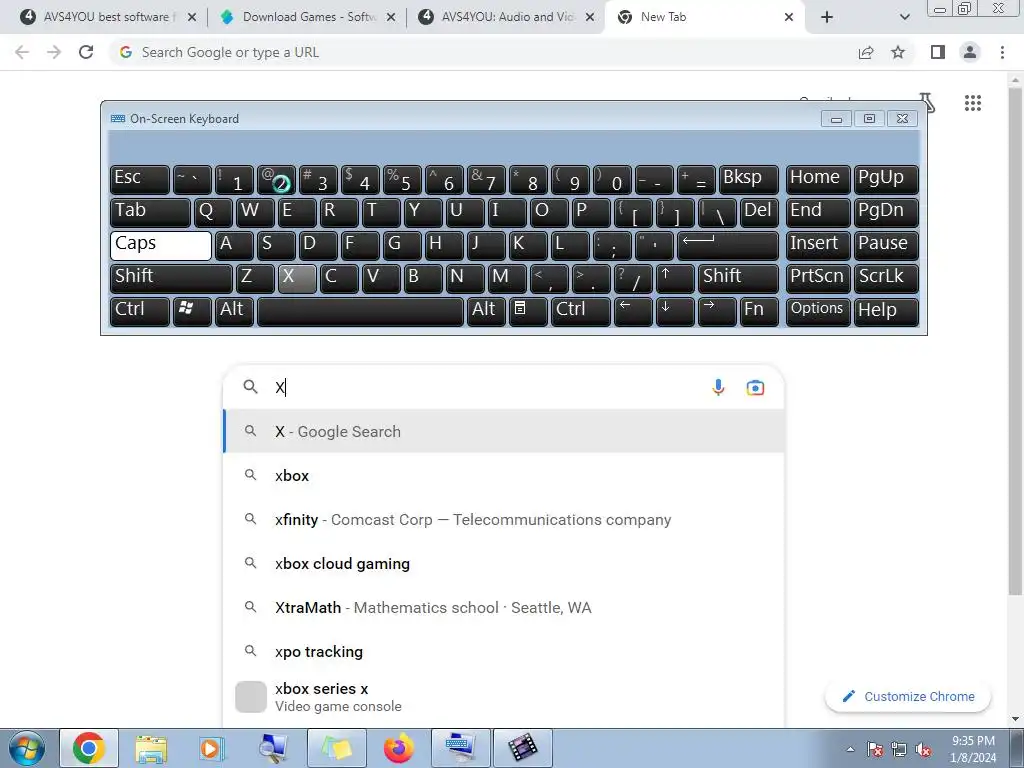Click the Firefox icon in the taskbar
The image size is (1024, 768).
[x=398, y=748]
